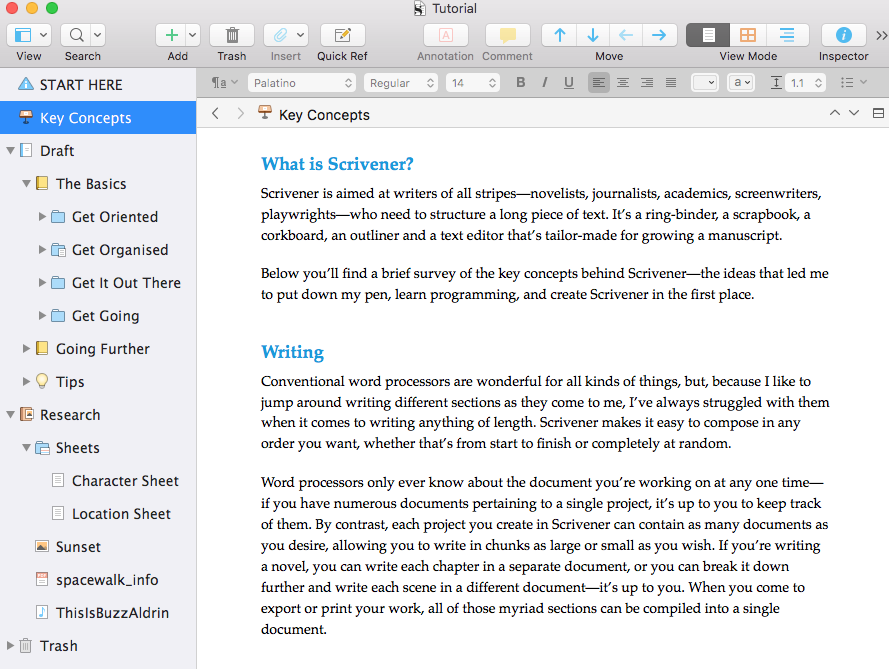
Task: Open the Sunset image item
Action: pos(98,547)
